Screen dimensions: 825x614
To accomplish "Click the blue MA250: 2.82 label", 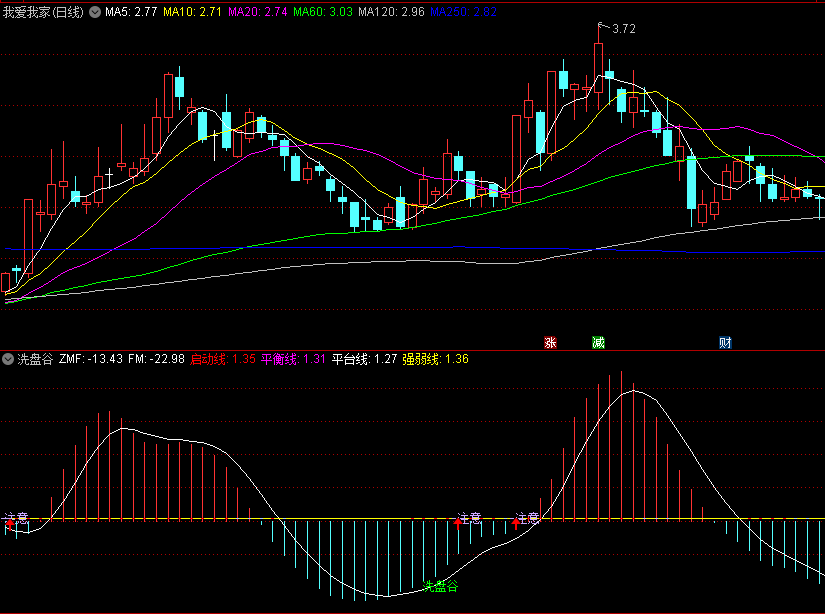I will [463, 12].
